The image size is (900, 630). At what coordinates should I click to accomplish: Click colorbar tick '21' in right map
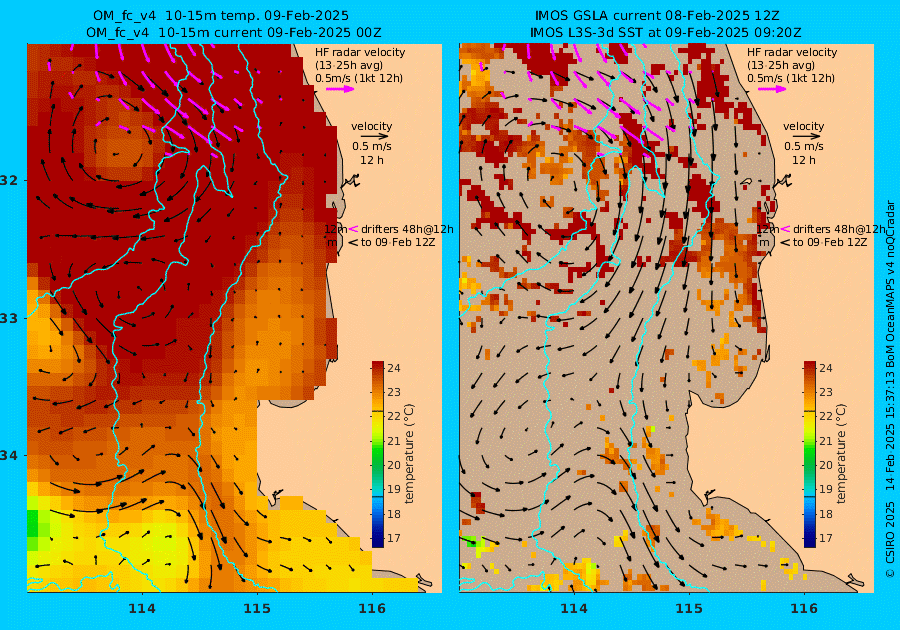[x=825, y=441]
